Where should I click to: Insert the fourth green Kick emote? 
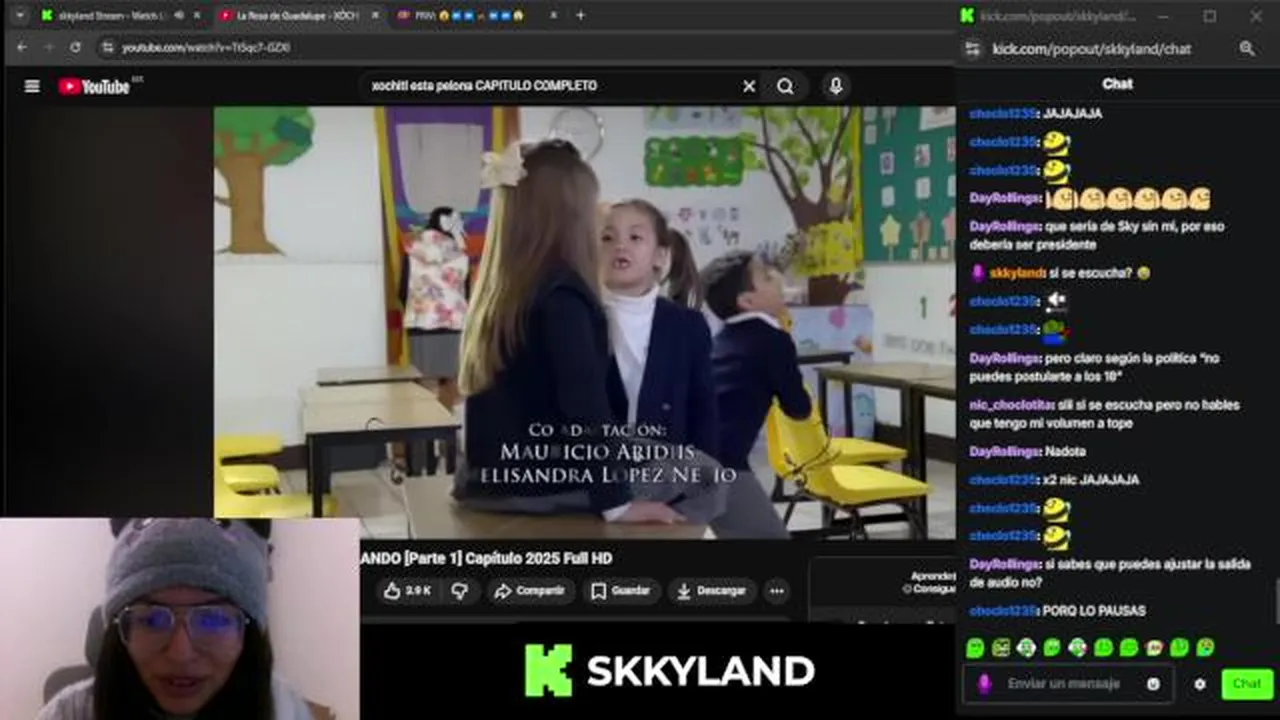[1052, 648]
